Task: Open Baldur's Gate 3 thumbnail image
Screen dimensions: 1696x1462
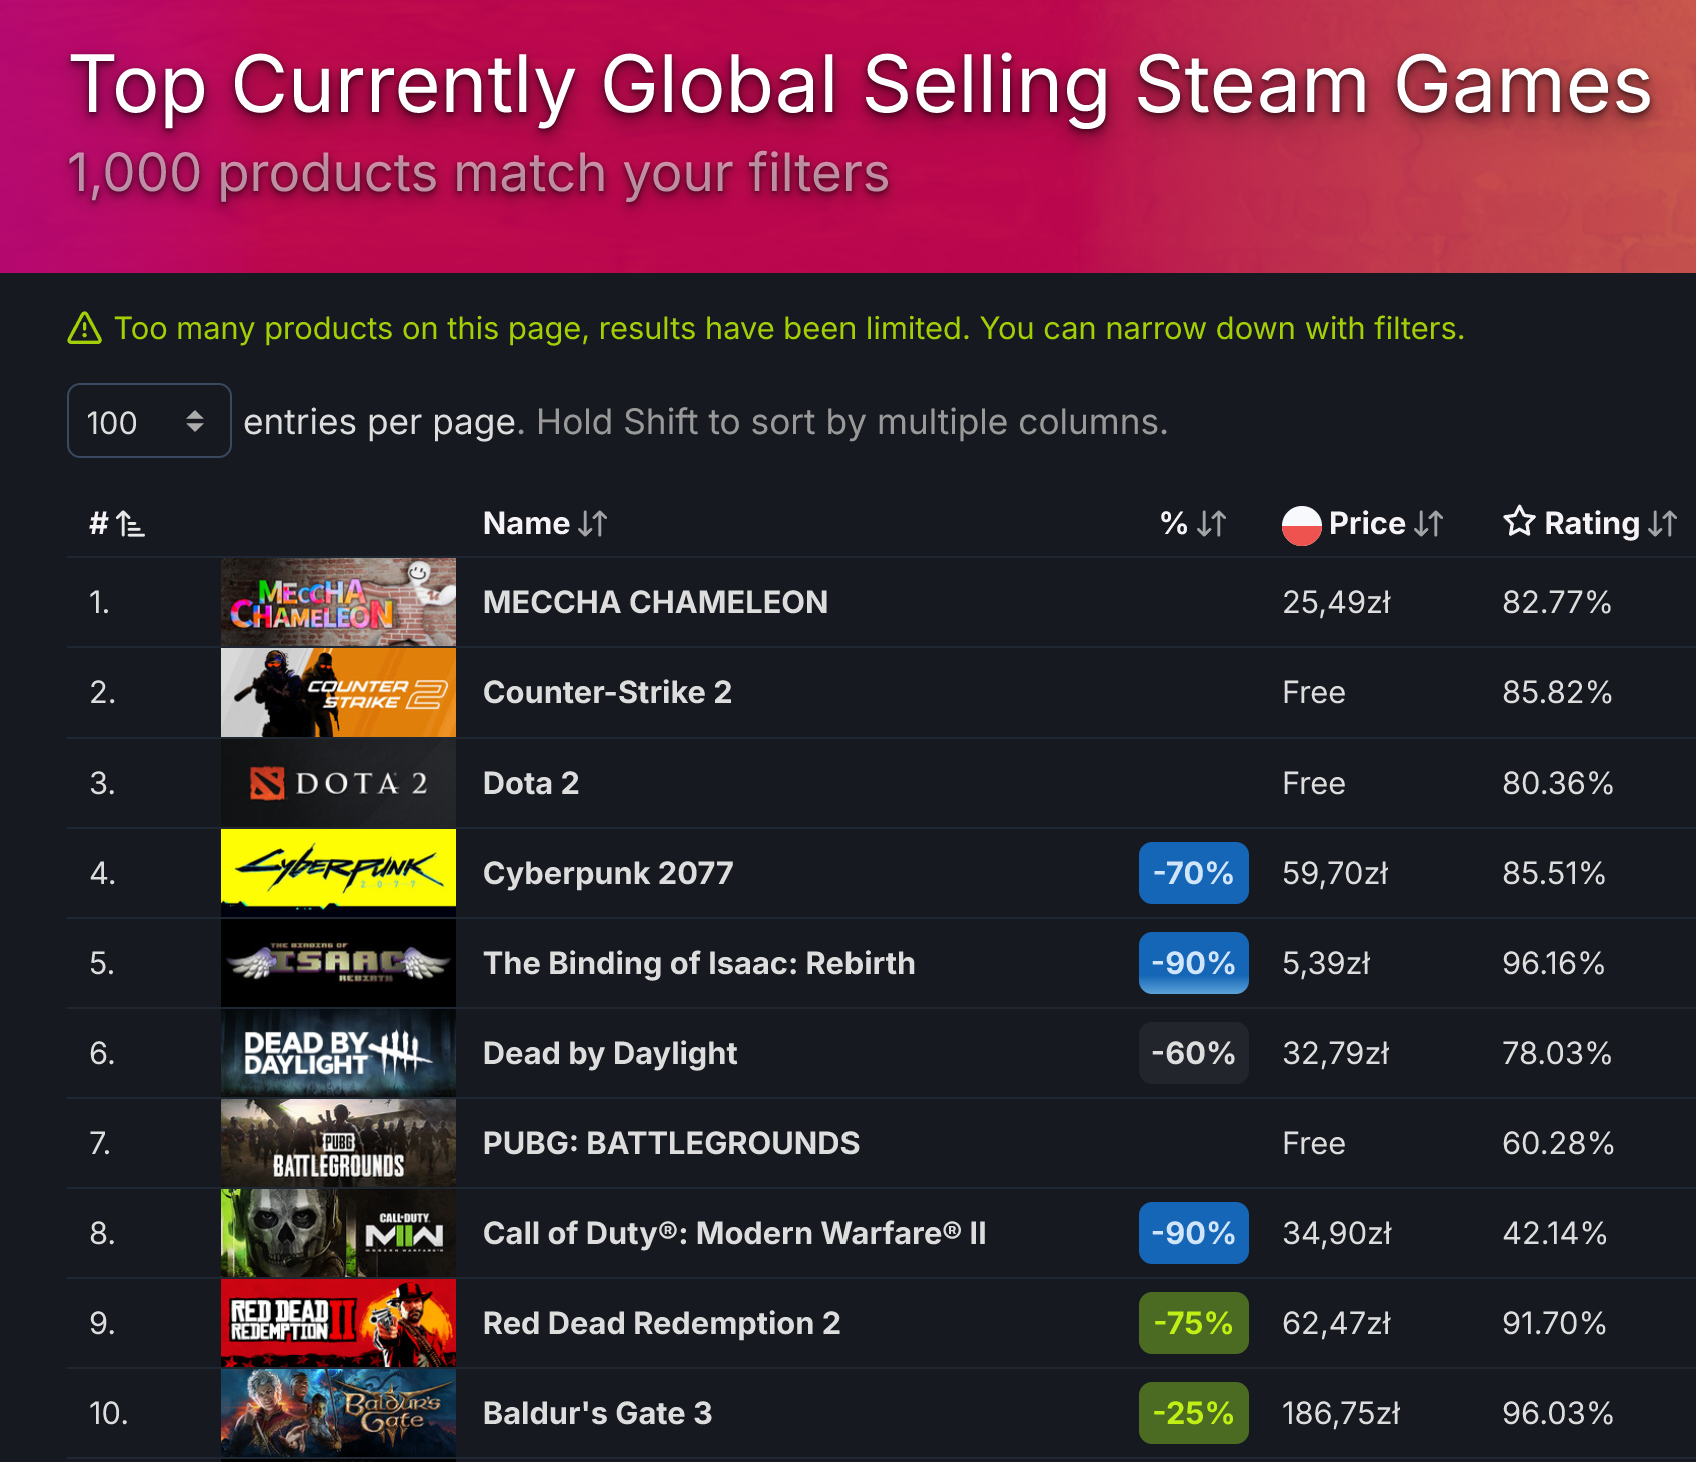Action: click(338, 1413)
